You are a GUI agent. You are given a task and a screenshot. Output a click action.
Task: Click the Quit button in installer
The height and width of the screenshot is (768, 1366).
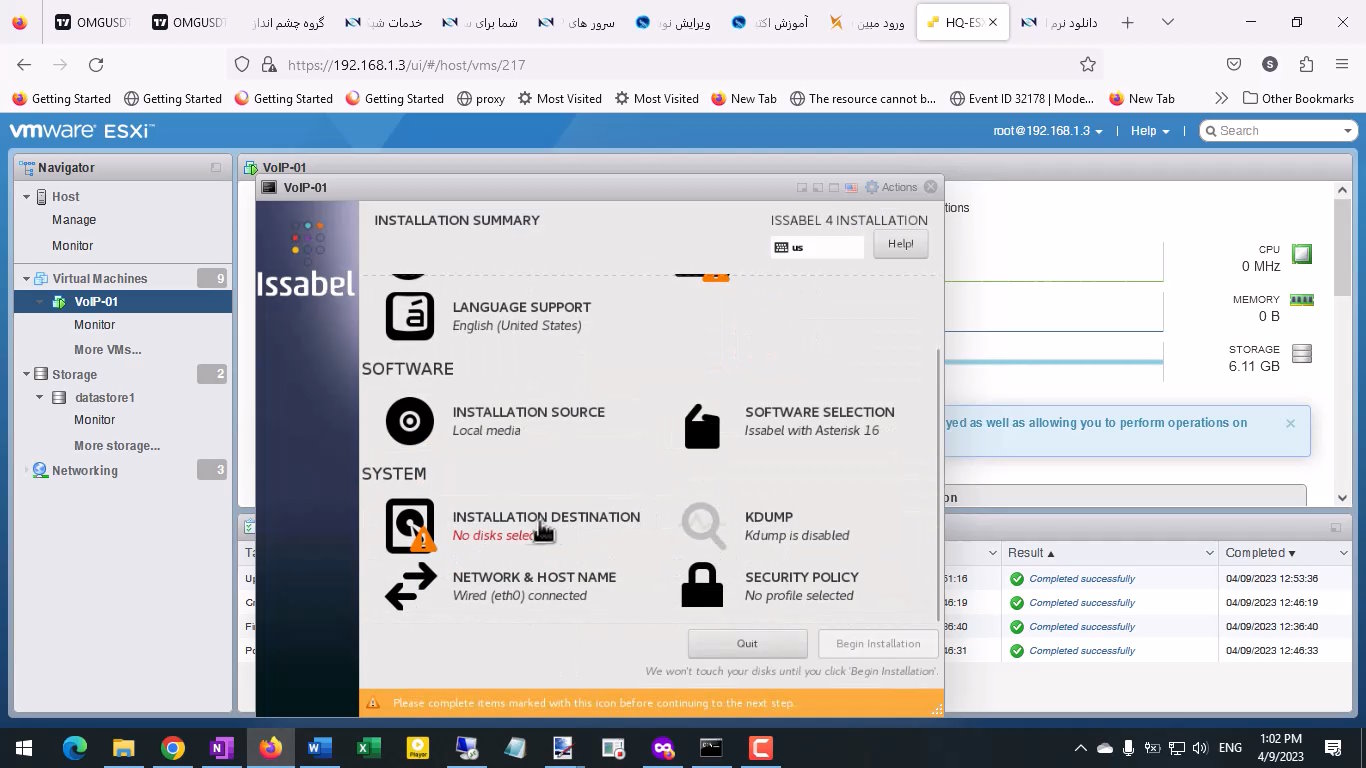[747, 644]
